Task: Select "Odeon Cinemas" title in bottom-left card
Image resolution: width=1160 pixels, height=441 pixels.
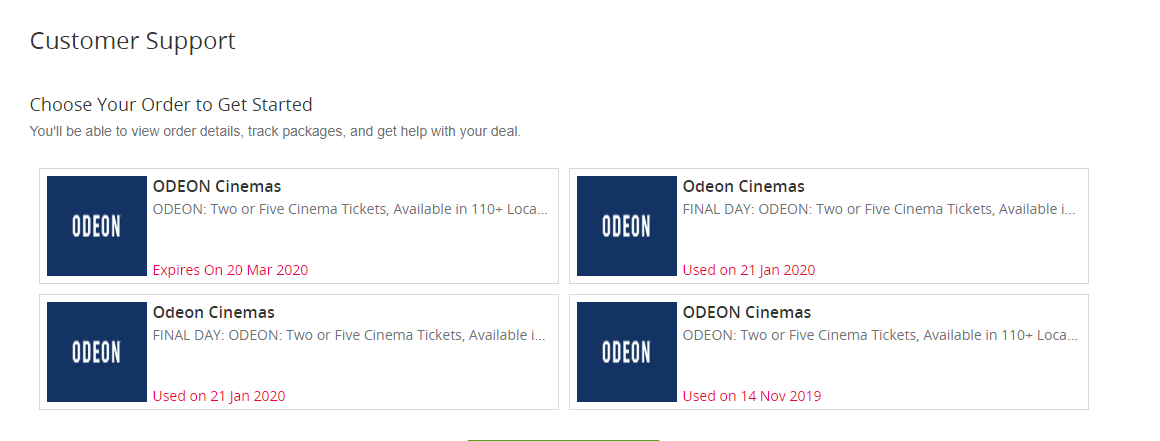Action: (214, 312)
